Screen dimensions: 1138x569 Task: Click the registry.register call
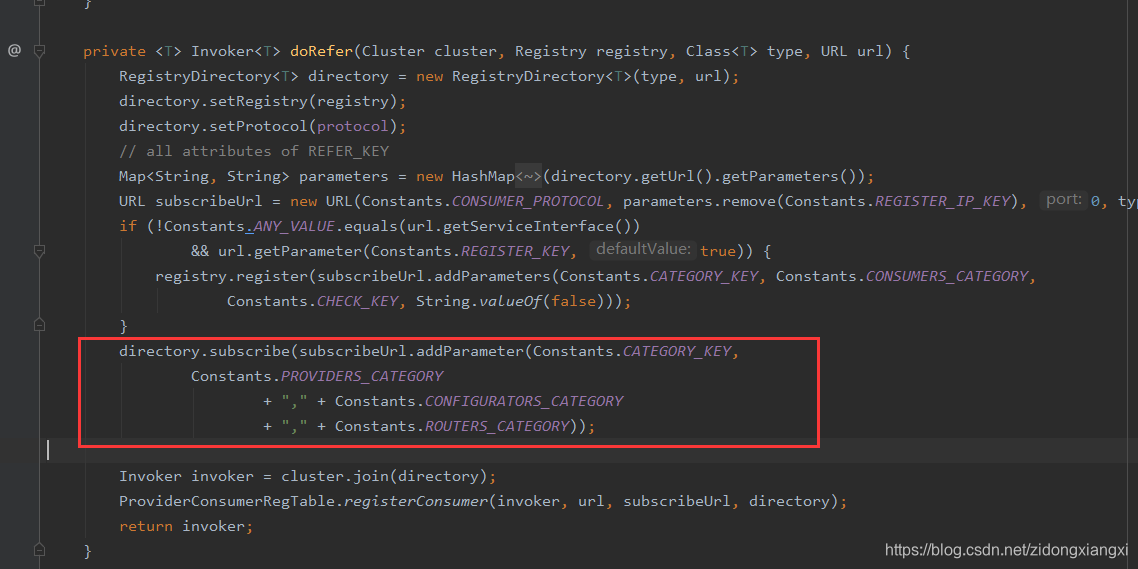(232, 277)
